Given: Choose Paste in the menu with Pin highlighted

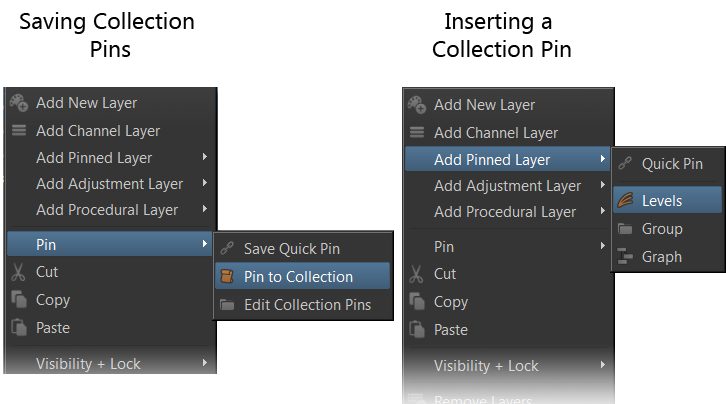Looking at the screenshot, I should 53,328.
